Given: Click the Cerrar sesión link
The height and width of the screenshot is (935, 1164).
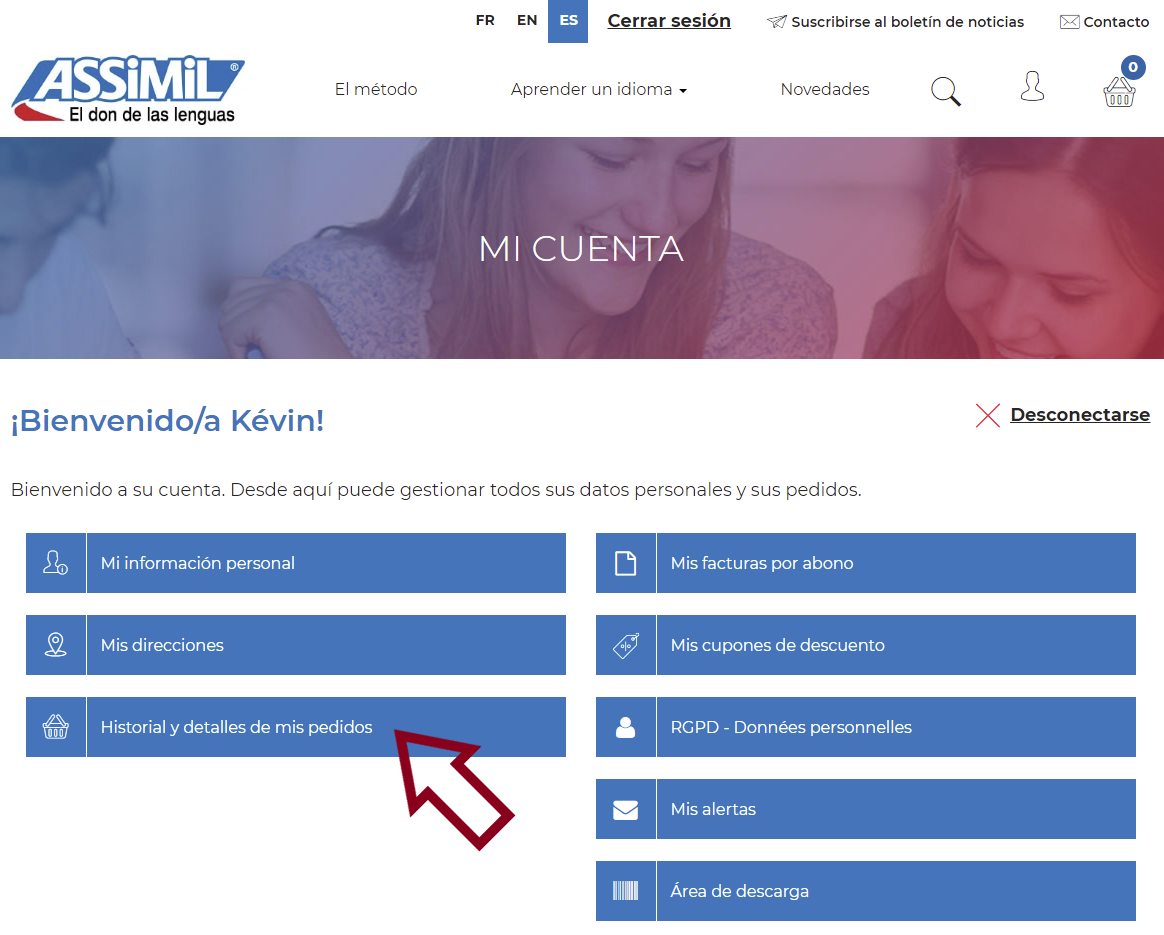Looking at the screenshot, I should 669,21.
